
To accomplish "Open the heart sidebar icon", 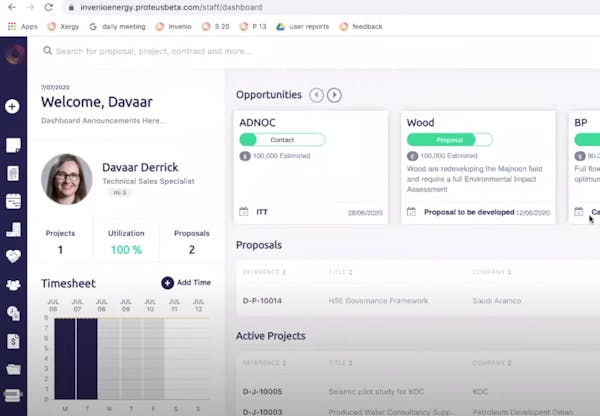I will (13, 256).
